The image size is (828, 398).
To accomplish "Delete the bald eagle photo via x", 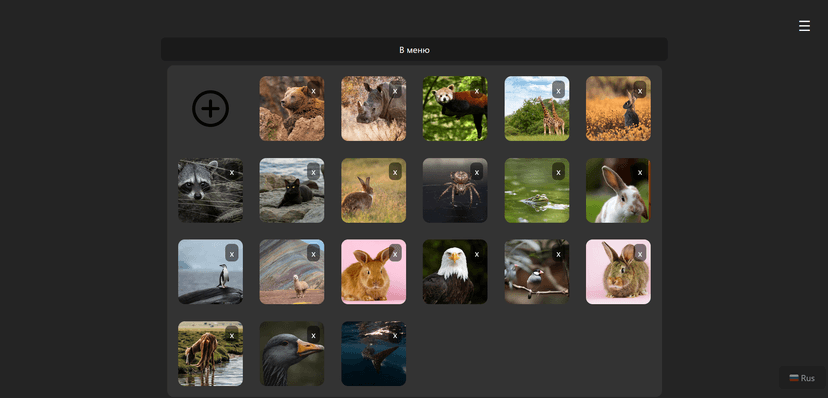I will (477, 253).
